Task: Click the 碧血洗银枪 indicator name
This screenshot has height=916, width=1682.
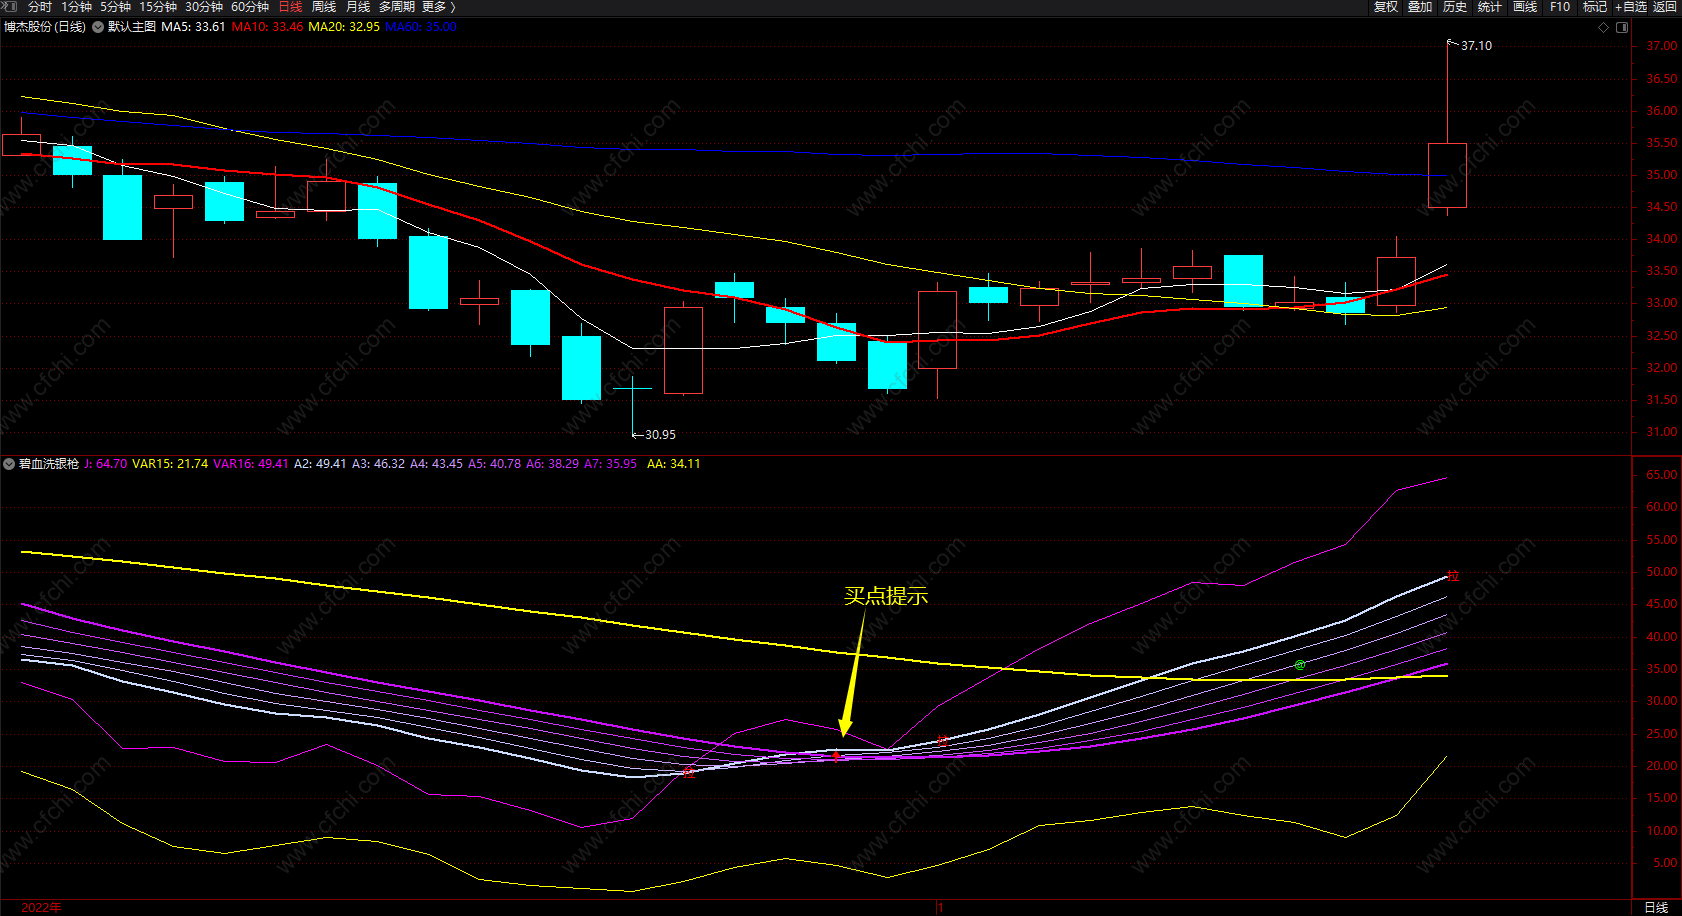Action: coord(49,464)
